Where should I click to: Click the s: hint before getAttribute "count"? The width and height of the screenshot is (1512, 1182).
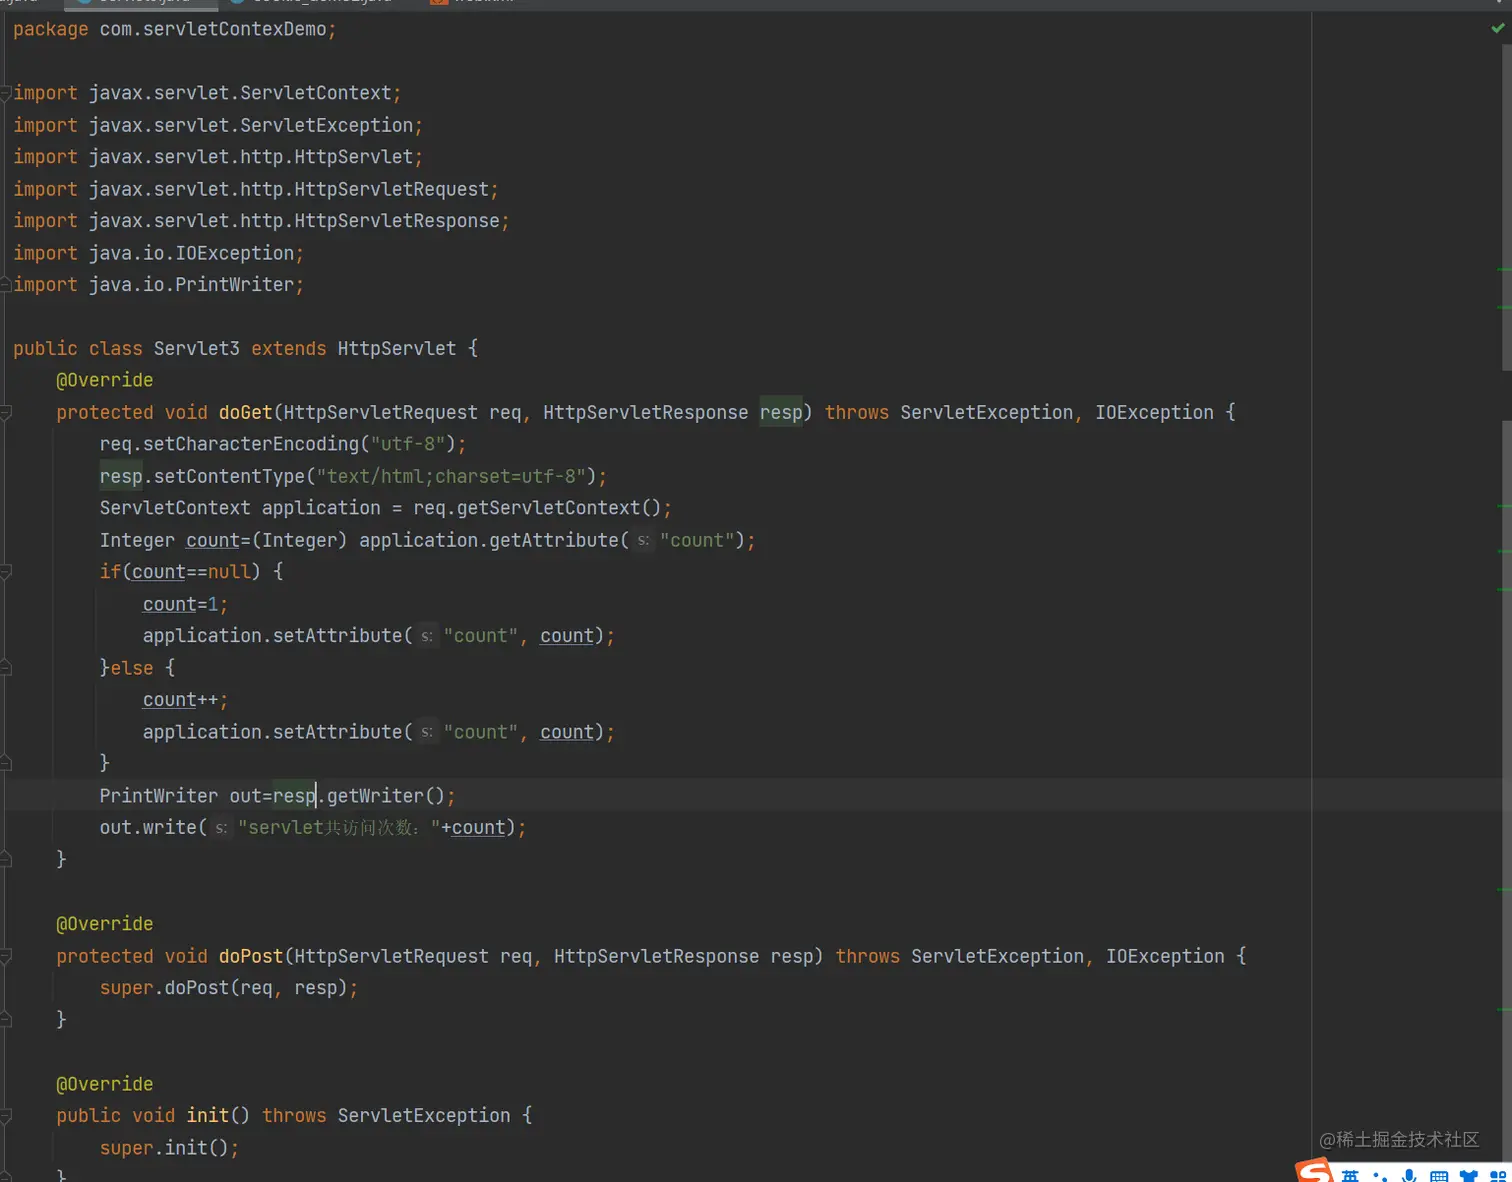(644, 541)
